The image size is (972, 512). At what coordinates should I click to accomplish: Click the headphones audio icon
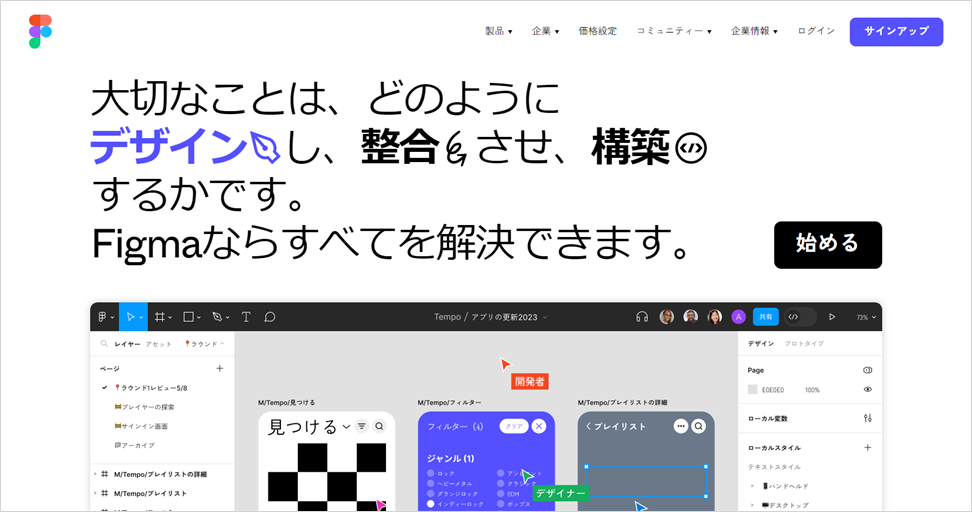pos(642,317)
